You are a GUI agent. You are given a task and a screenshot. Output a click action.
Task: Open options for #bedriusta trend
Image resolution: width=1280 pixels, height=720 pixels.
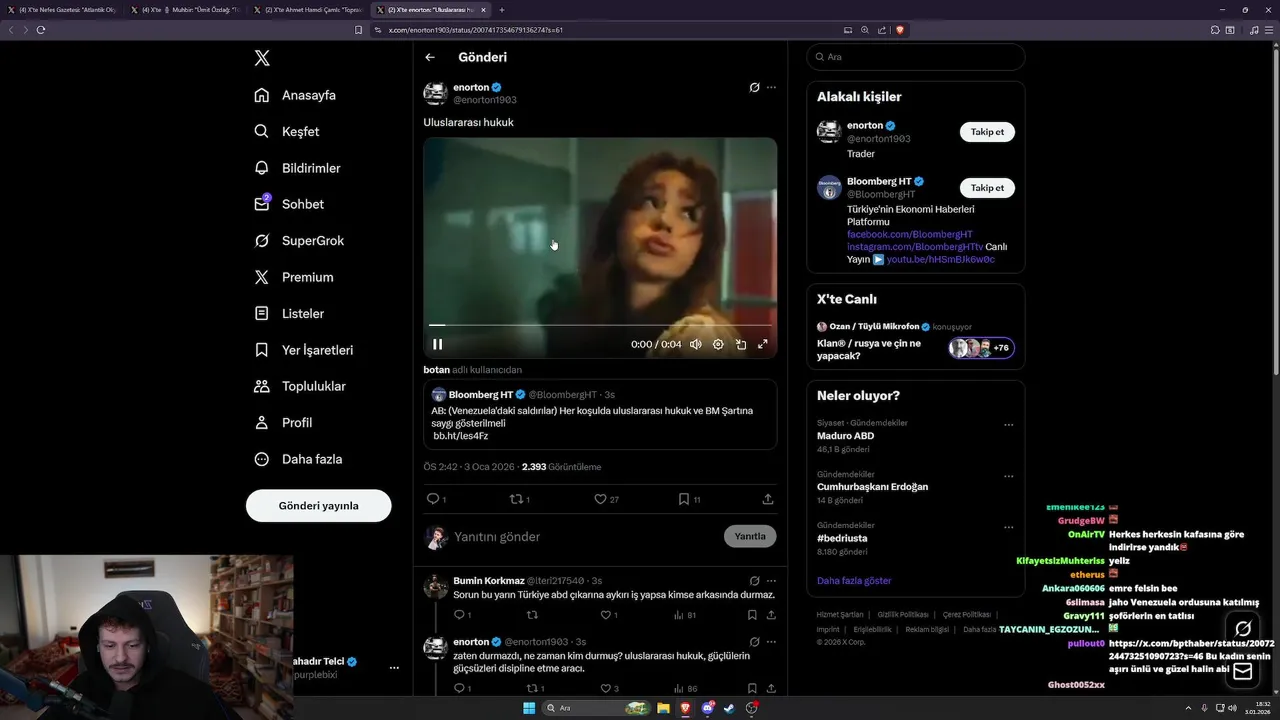coord(1008,527)
